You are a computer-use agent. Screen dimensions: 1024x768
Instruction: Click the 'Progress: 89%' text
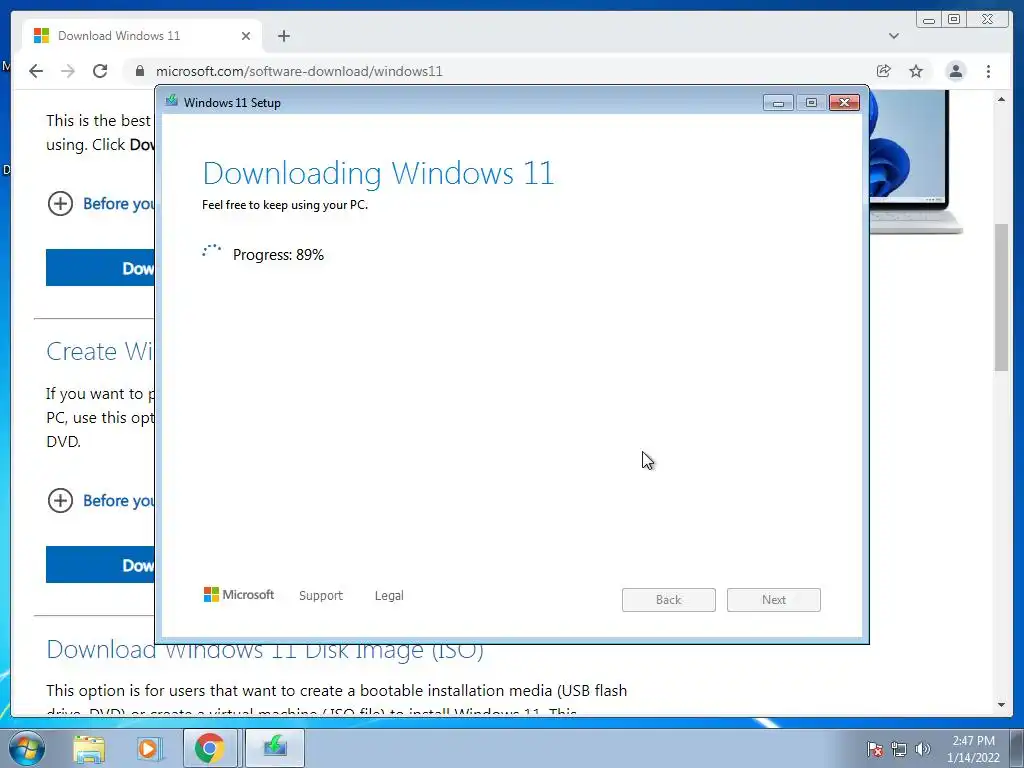pos(278,255)
